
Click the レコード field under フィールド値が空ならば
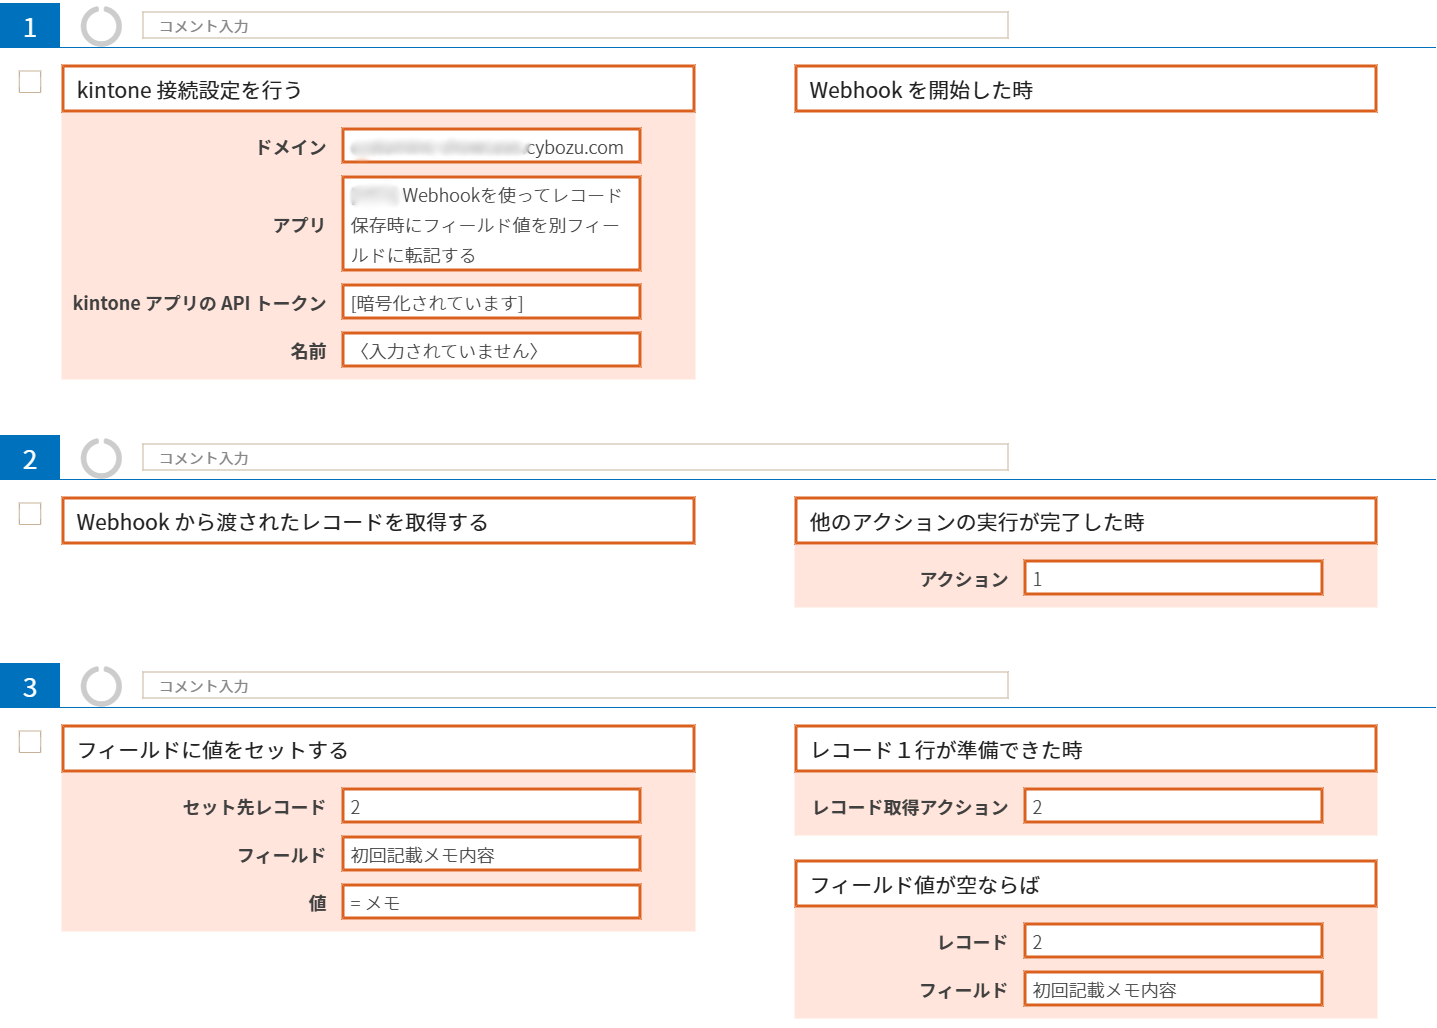point(1173,941)
